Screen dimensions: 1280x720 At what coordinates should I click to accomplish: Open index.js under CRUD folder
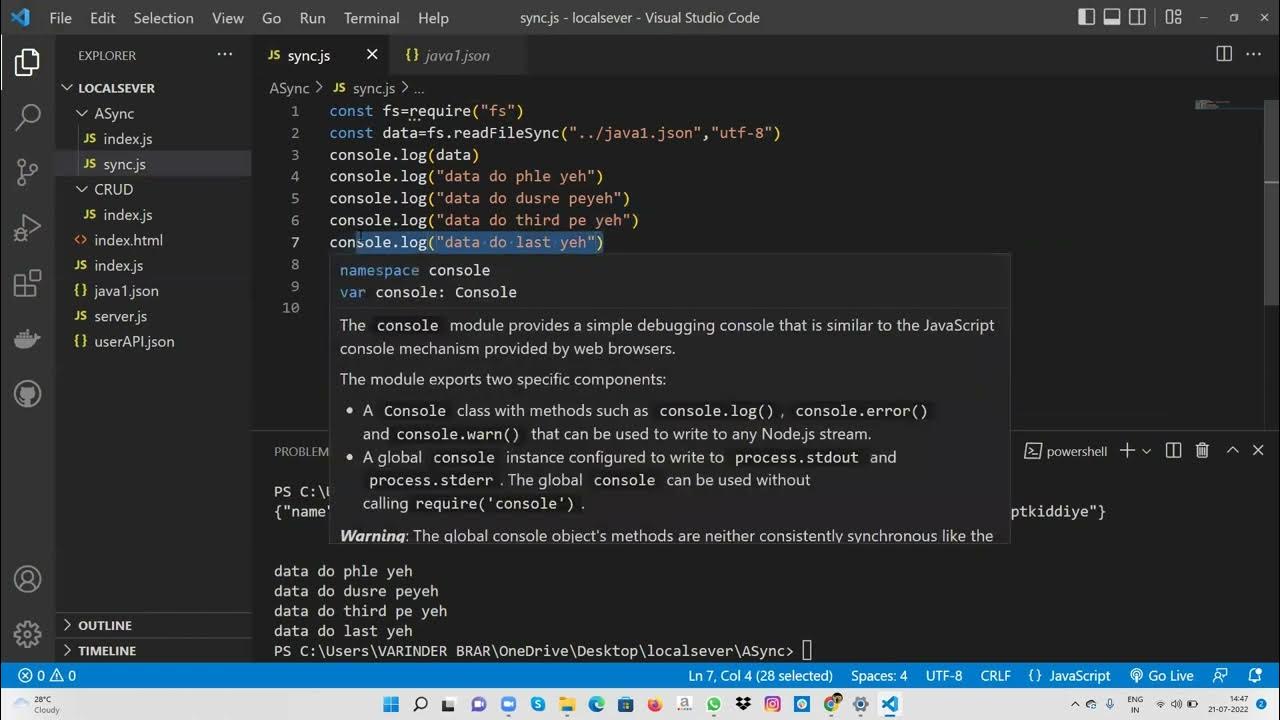[x=153, y=215]
